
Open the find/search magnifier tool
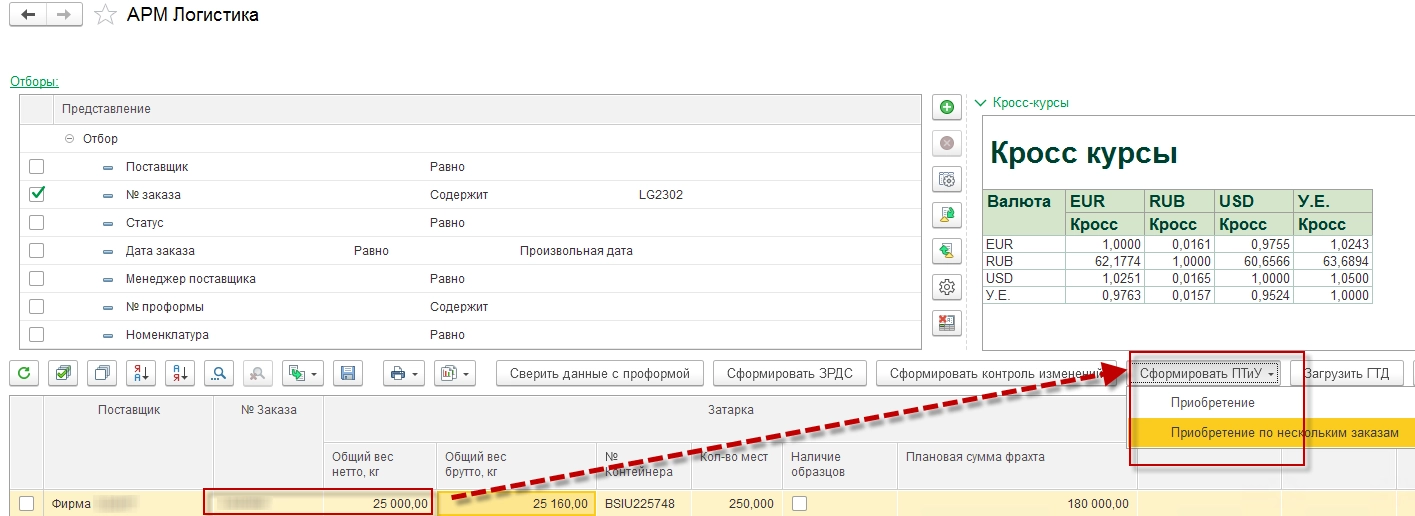coord(219,373)
